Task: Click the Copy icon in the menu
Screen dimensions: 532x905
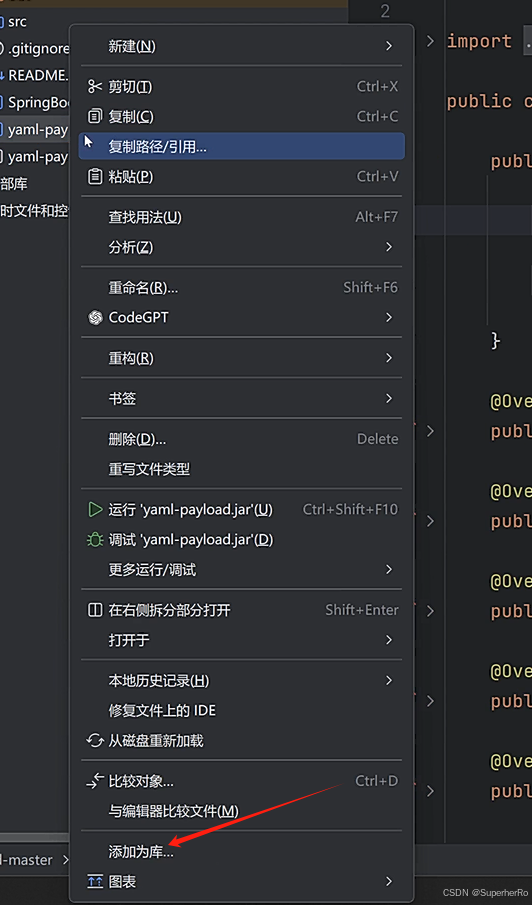Action: coord(95,117)
